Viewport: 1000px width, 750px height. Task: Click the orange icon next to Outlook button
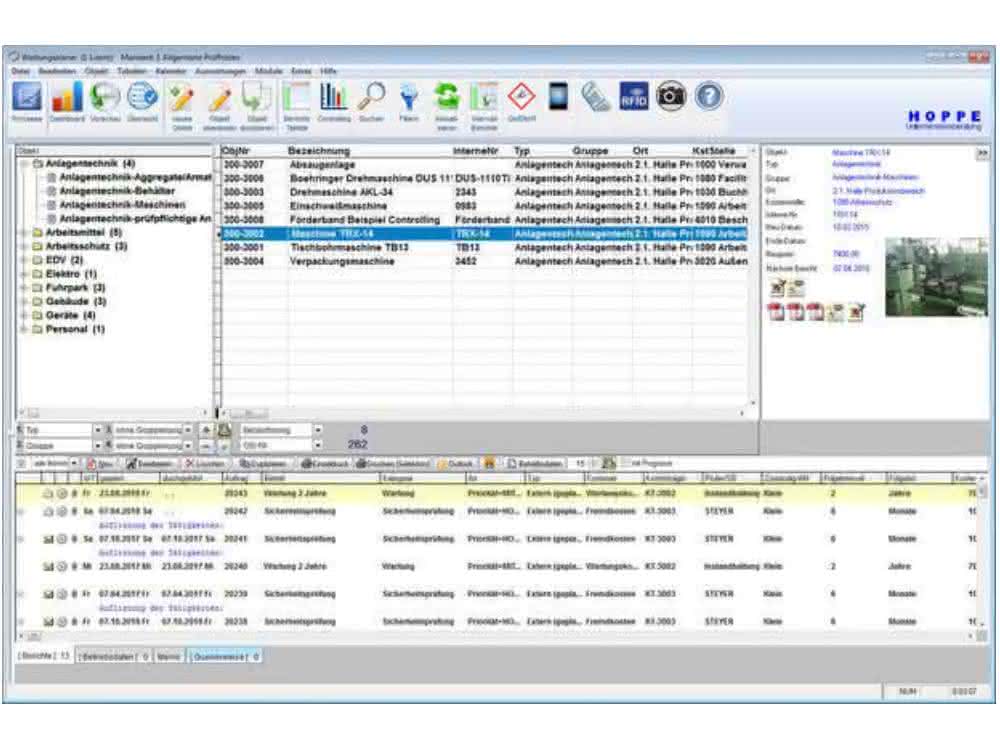tap(489, 464)
